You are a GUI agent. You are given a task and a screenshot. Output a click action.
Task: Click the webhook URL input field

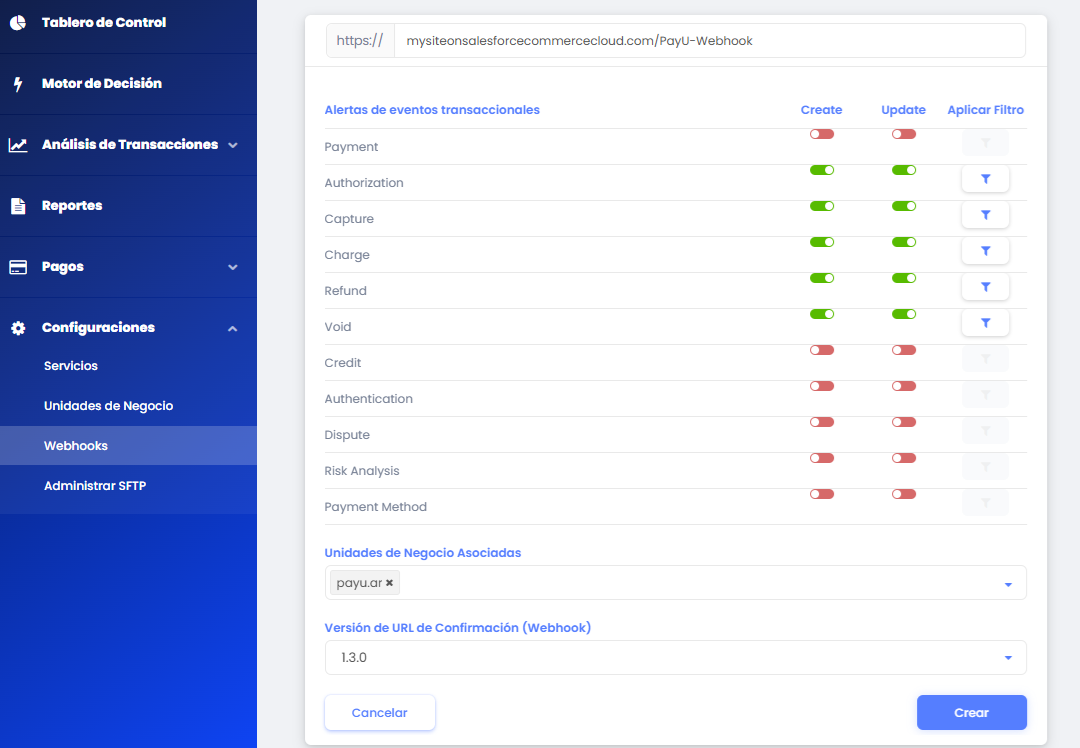[x=708, y=41]
